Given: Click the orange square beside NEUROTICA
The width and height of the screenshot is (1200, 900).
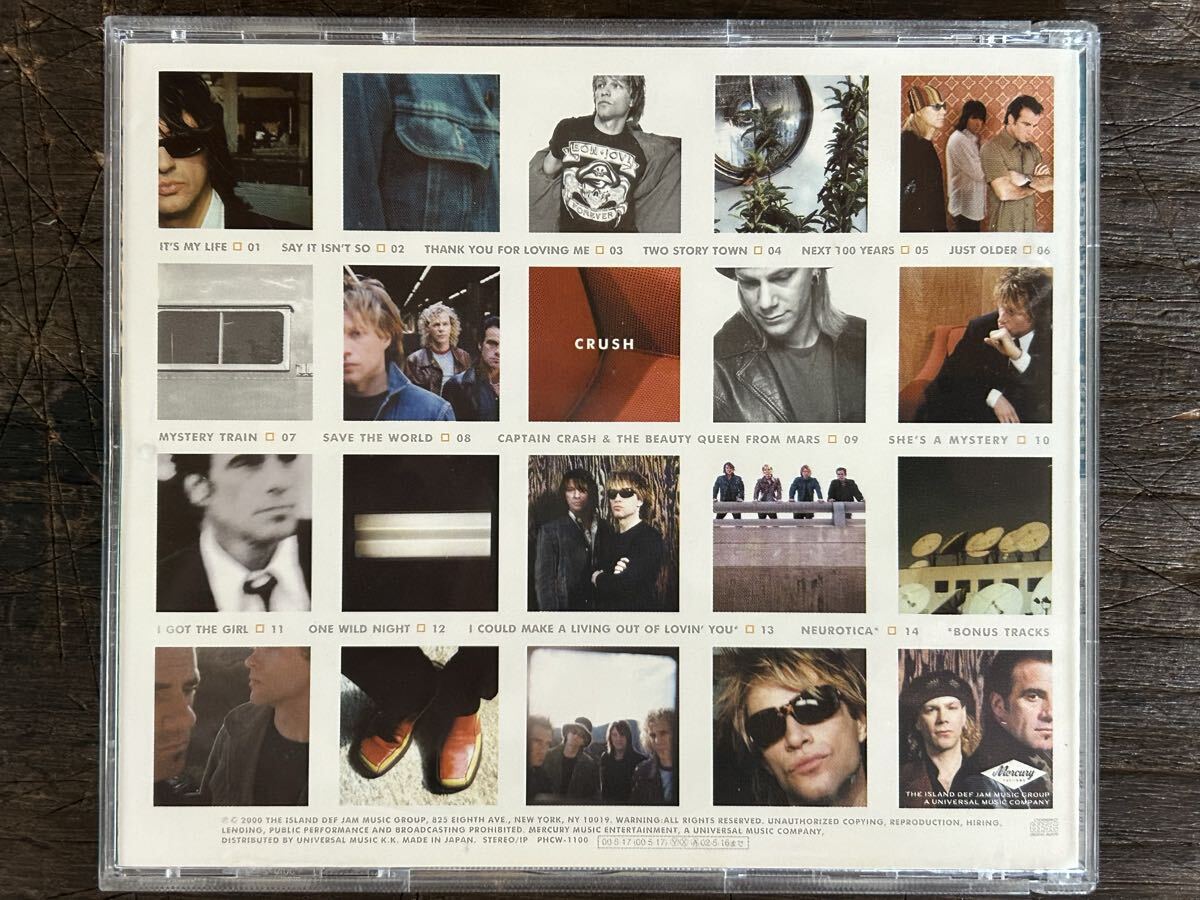Looking at the screenshot, I should point(890,630).
